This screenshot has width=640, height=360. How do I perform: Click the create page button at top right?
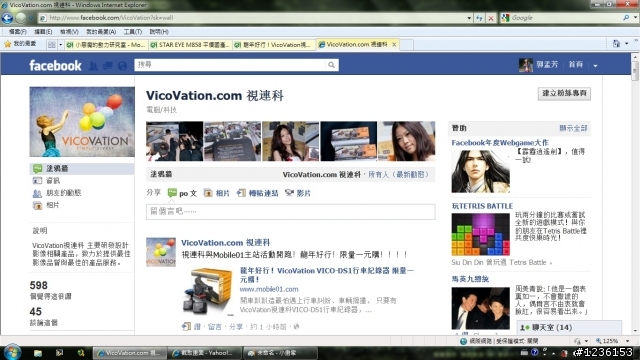pyautogui.click(x=564, y=93)
